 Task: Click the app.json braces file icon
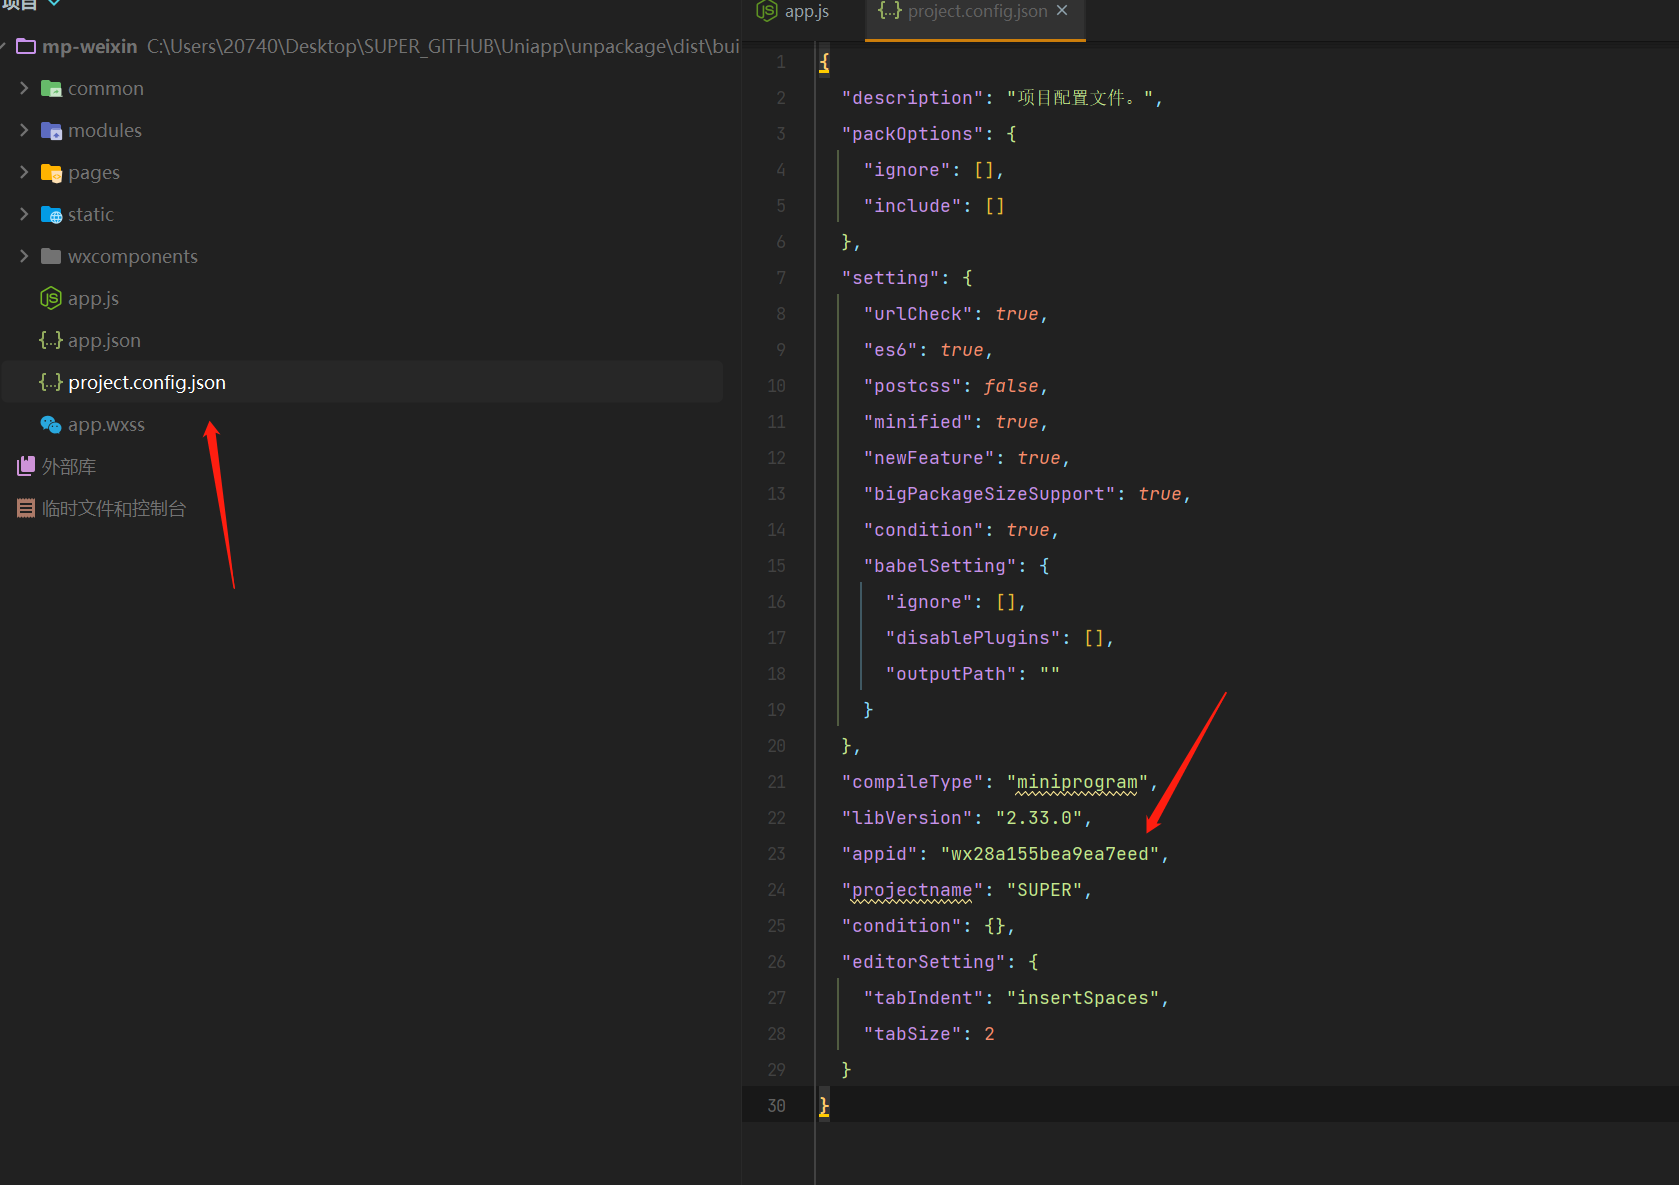50,340
